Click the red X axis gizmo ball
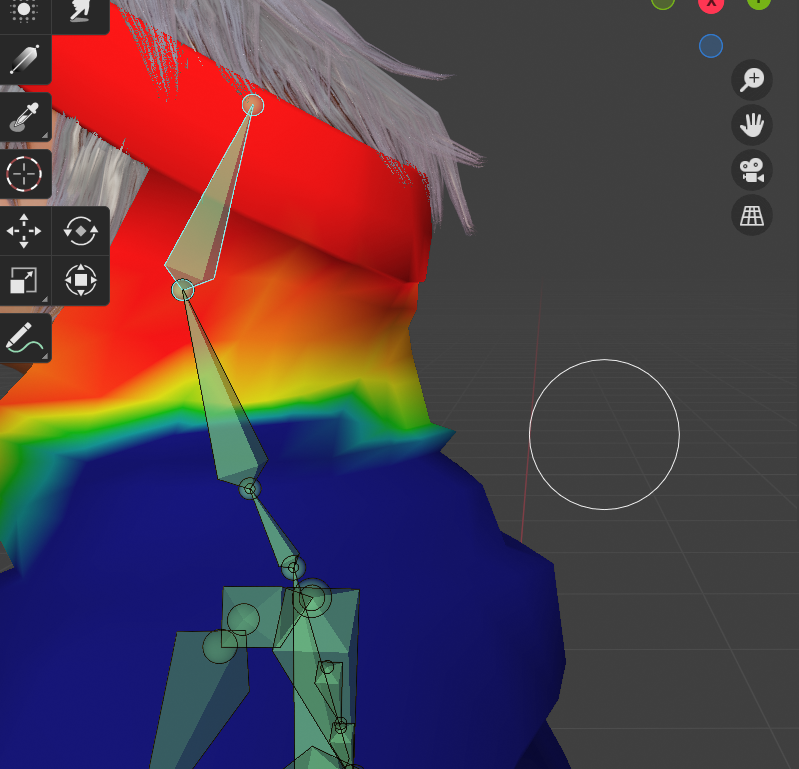 pos(710,4)
